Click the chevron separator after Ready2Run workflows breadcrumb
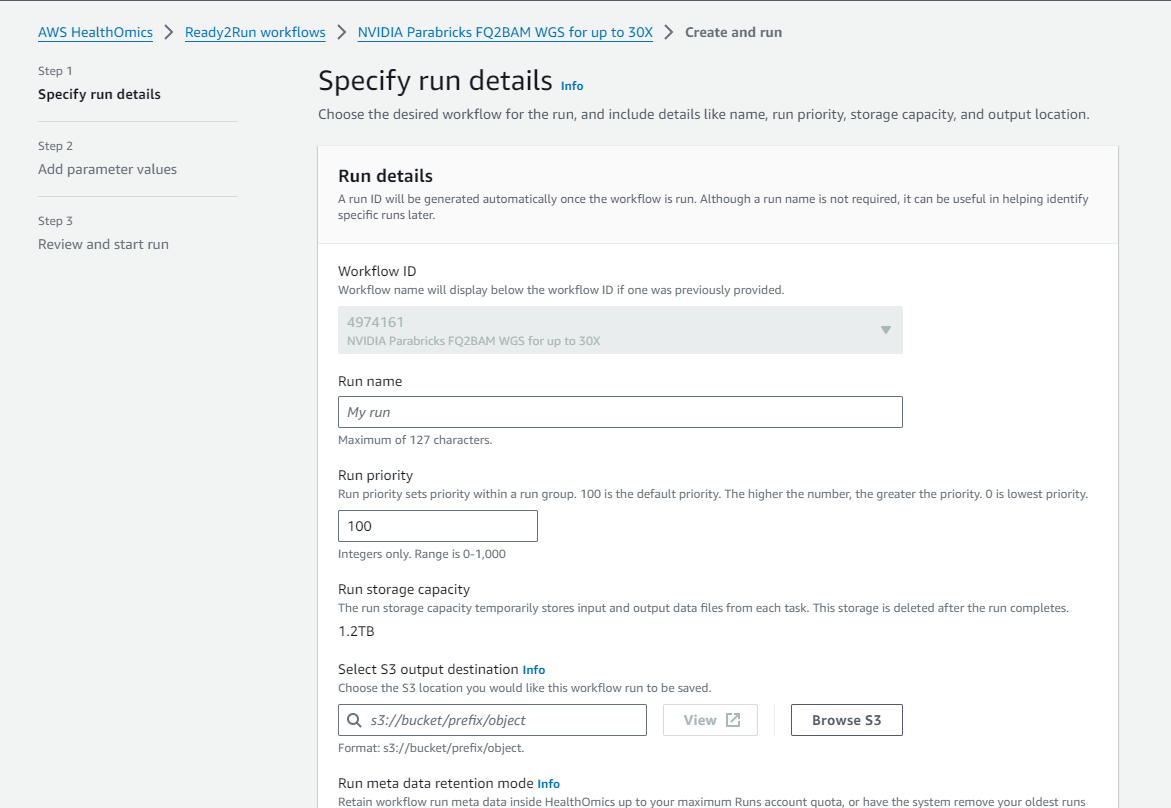The image size is (1171, 808). point(342,32)
